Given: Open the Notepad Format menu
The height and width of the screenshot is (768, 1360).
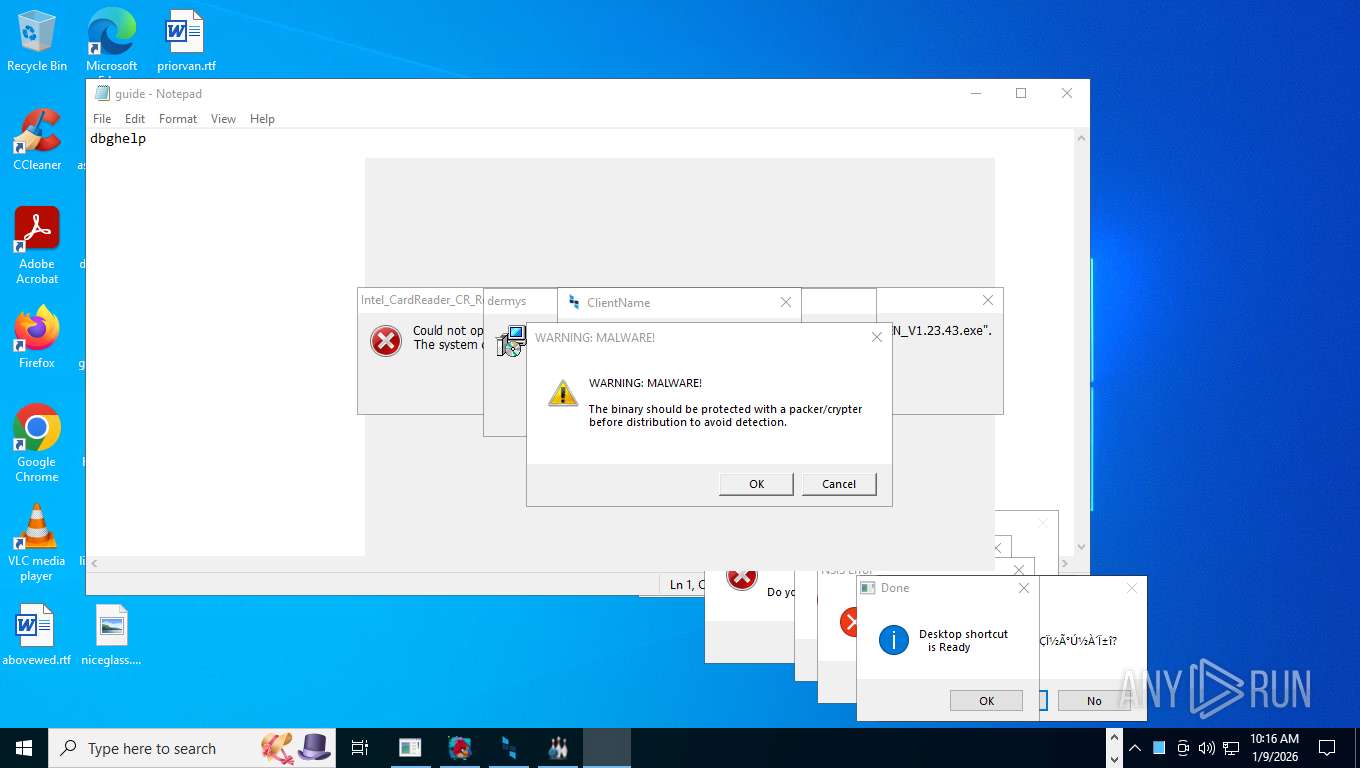Looking at the screenshot, I should click(x=178, y=118).
